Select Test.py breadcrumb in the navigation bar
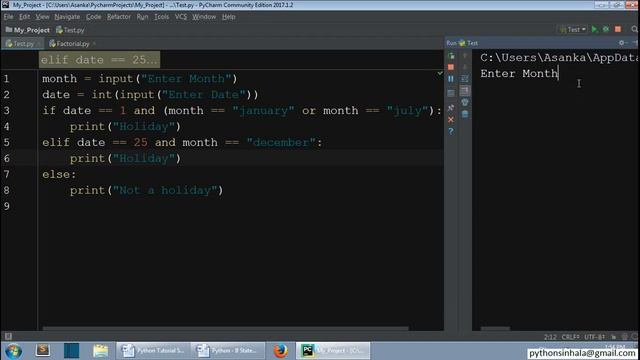Viewport: 640px width, 360px height. point(70,30)
